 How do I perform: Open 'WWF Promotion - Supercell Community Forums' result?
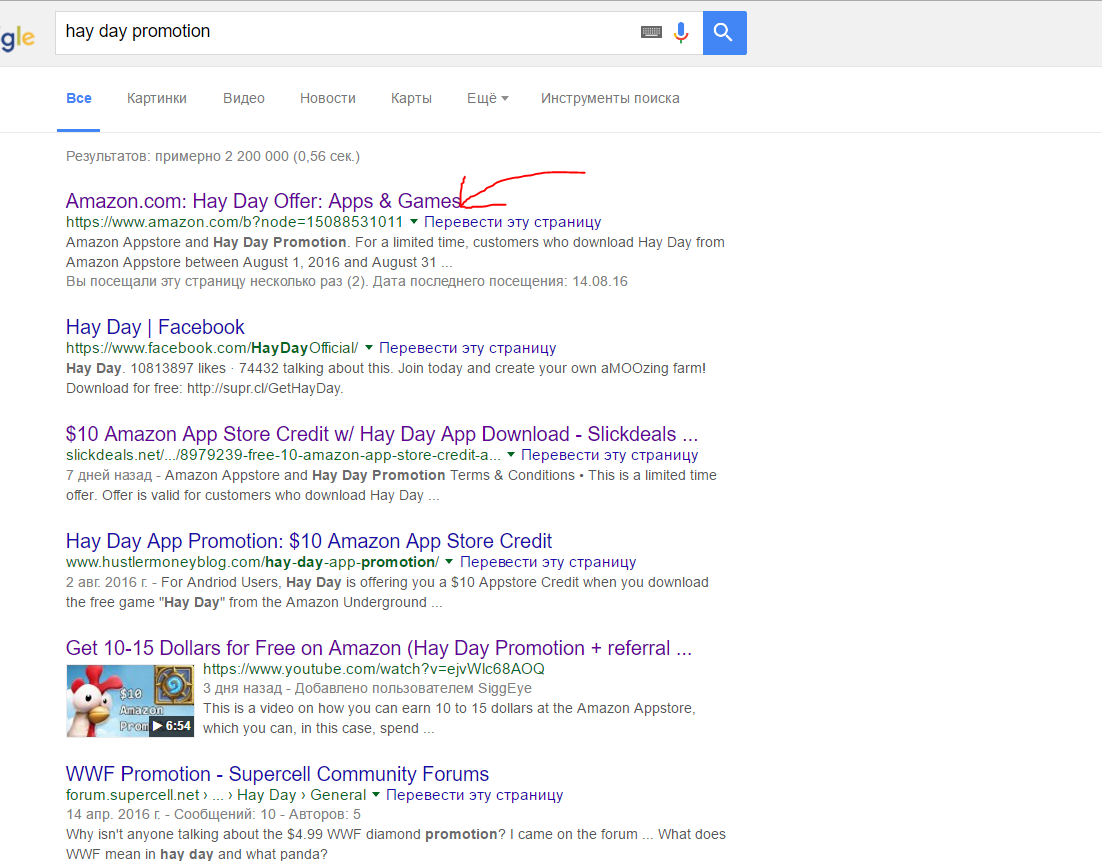[278, 774]
